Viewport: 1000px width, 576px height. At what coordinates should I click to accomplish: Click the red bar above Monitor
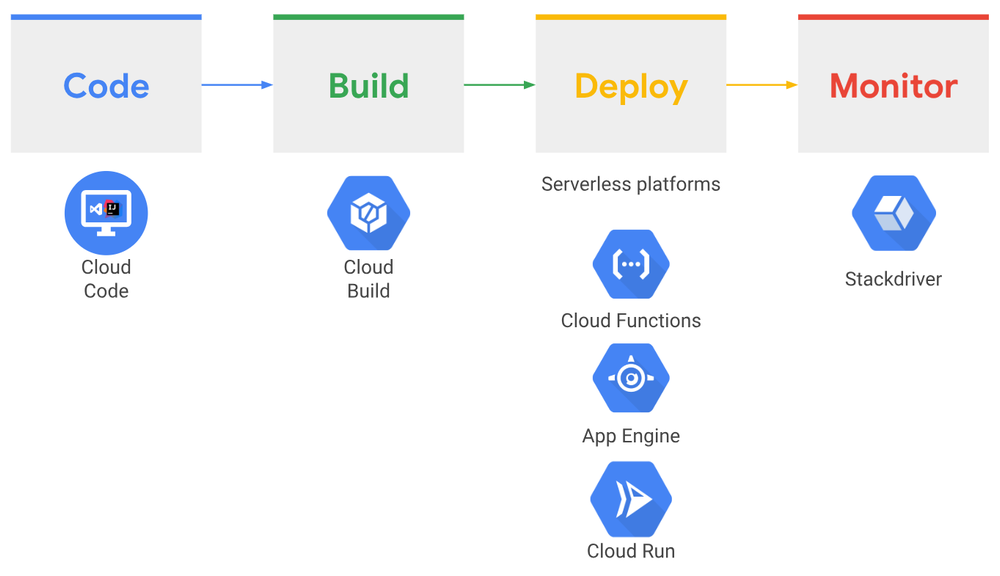[x=893, y=15]
